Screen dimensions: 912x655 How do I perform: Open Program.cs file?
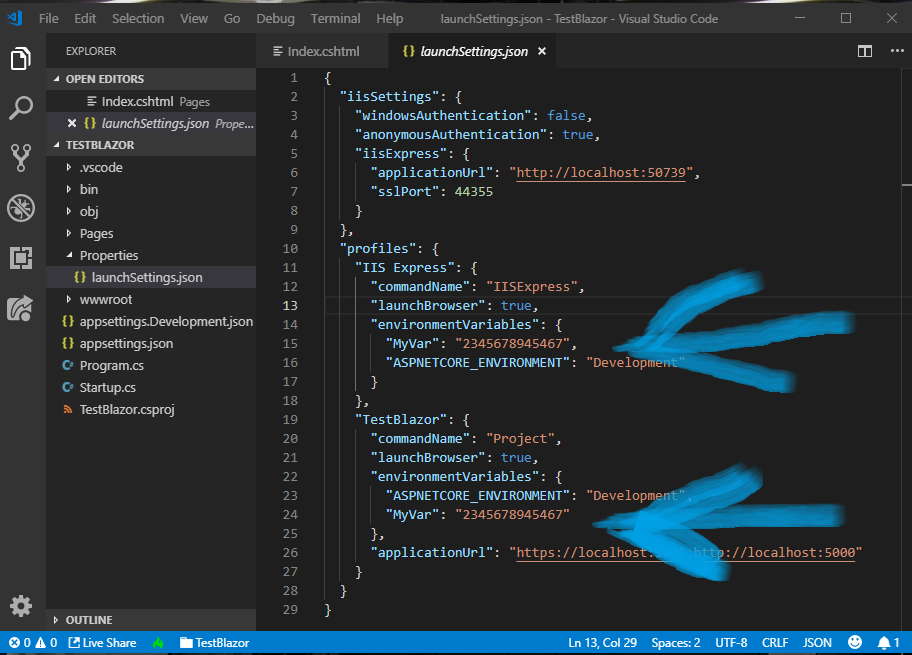[151, 366]
